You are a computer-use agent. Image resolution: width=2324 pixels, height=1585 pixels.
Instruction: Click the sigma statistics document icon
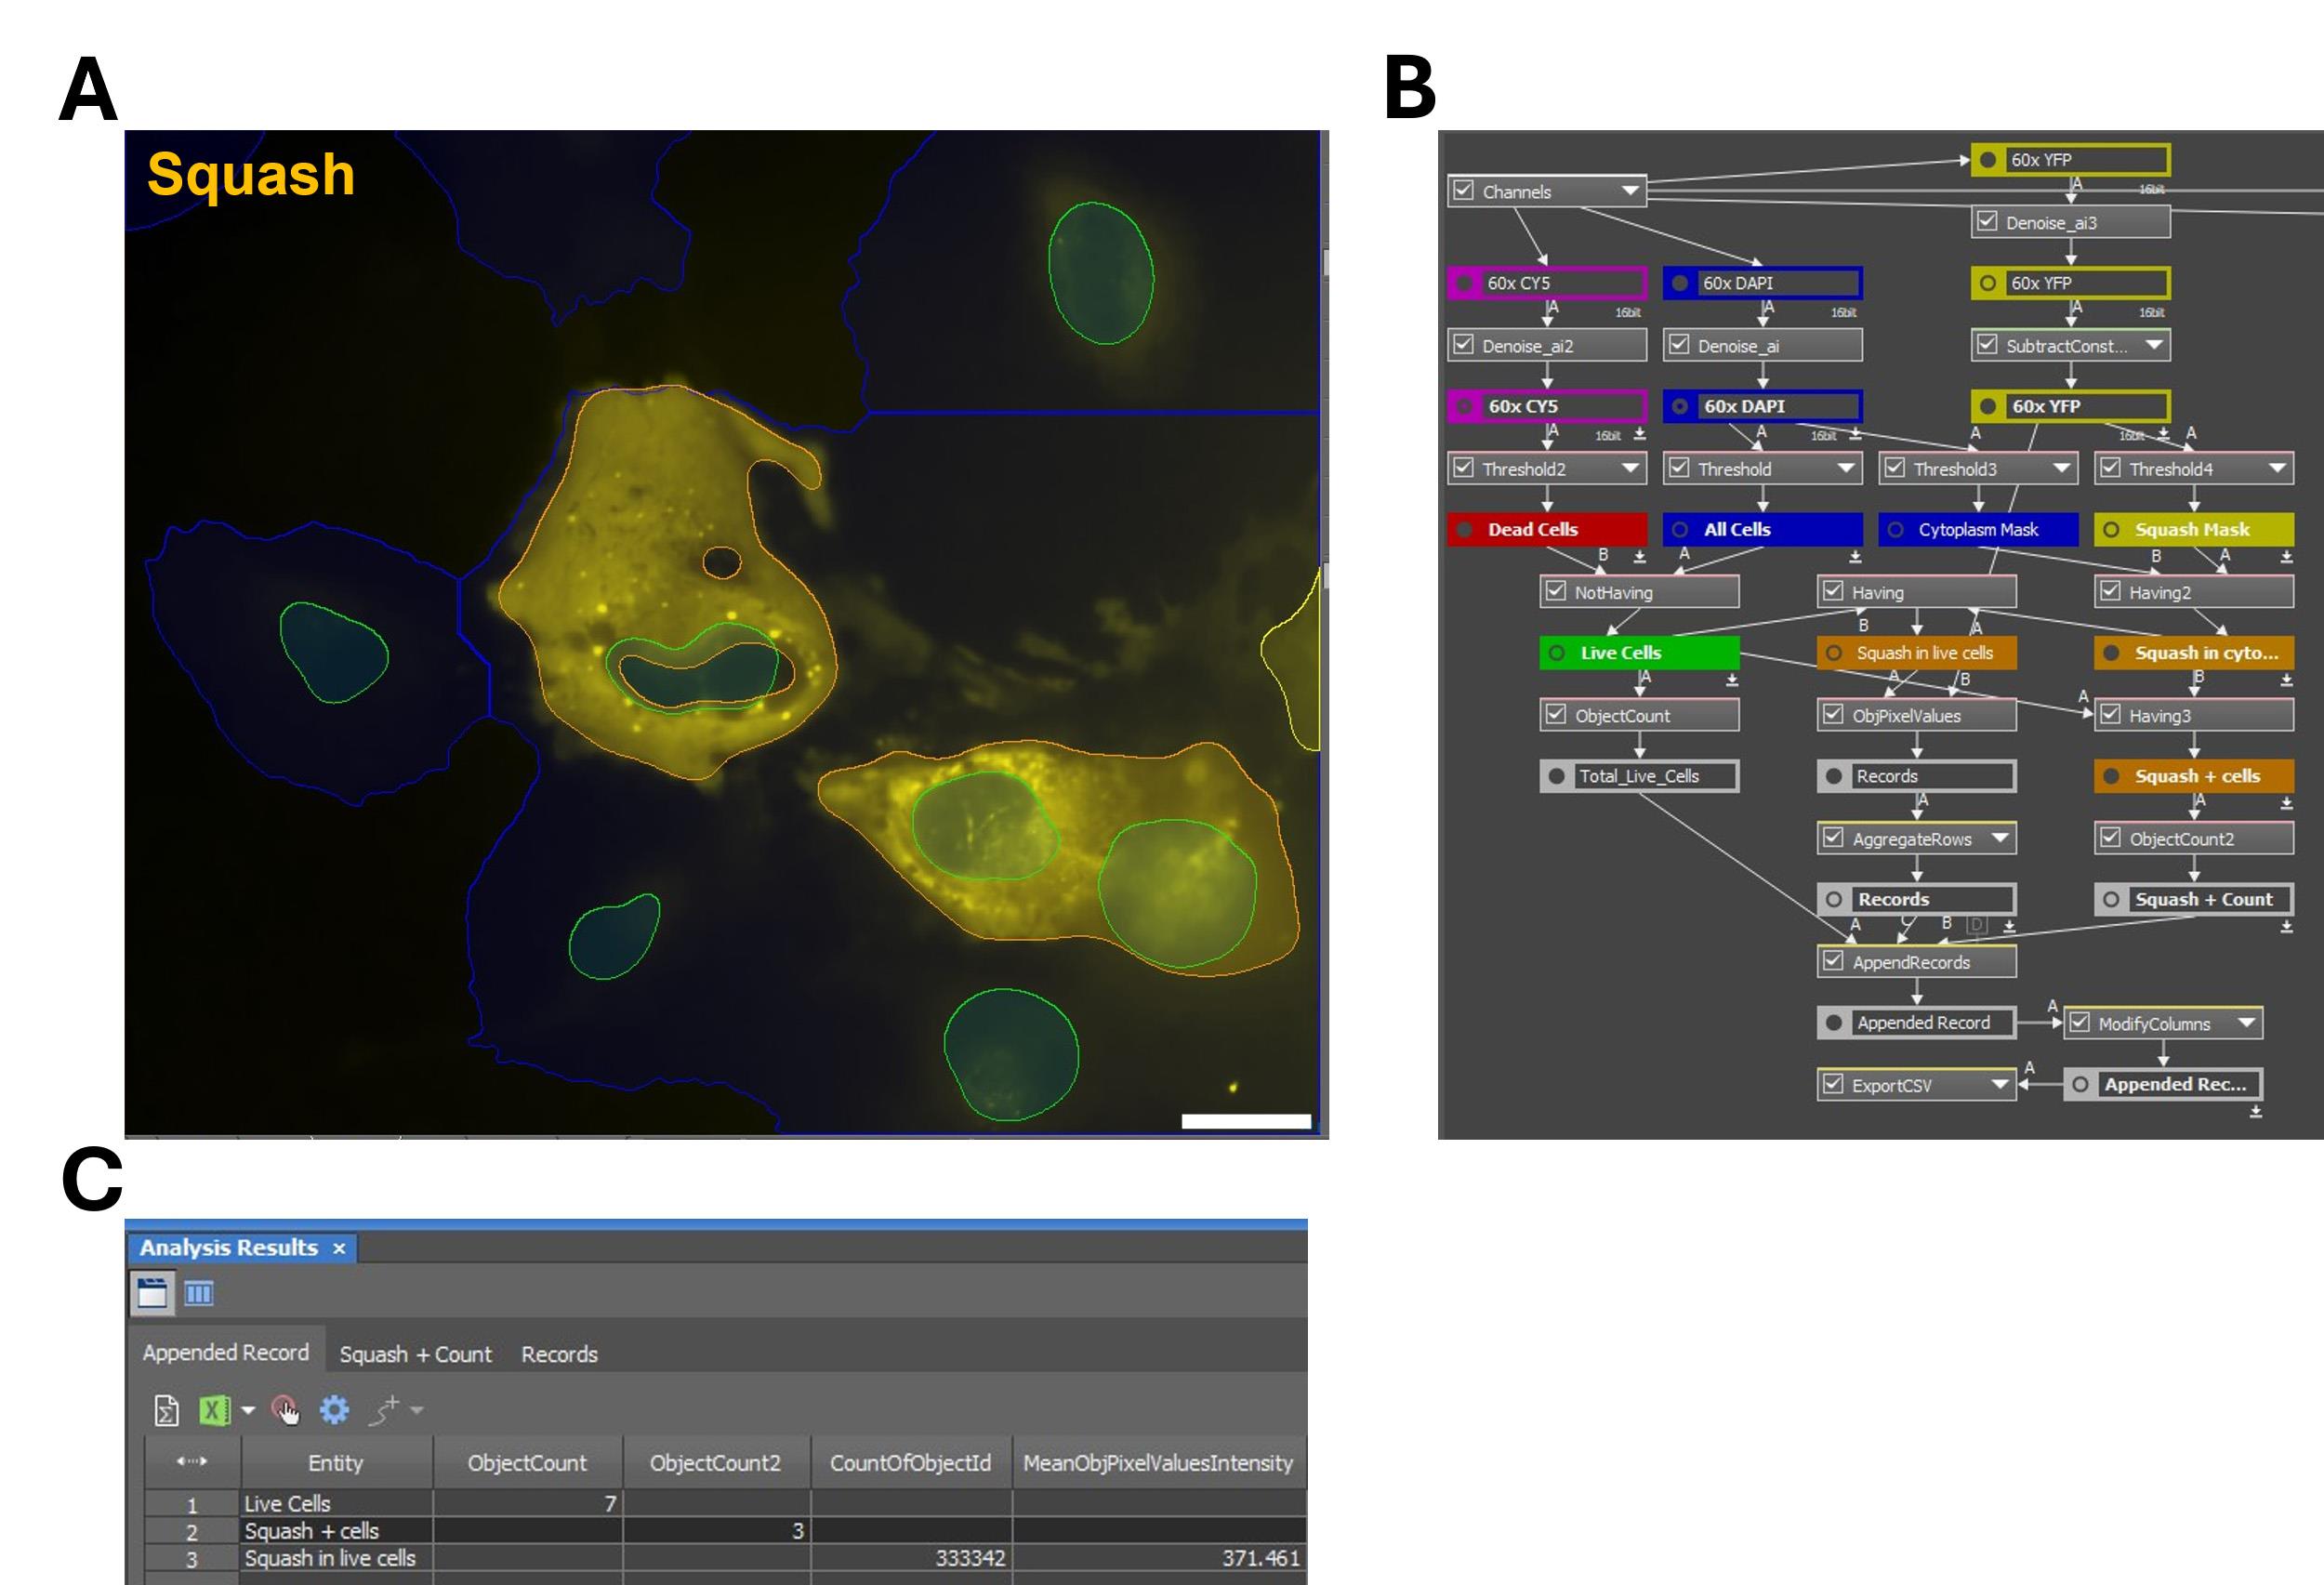(x=166, y=1410)
